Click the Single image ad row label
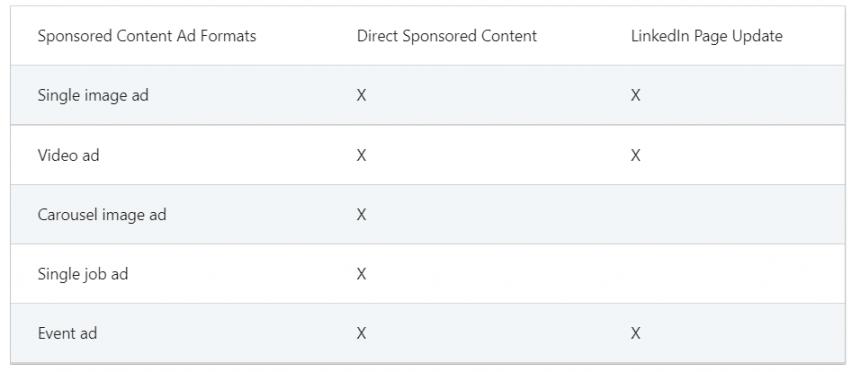This screenshot has width=851, height=372. pyautogui.click(x=93, y=96)
